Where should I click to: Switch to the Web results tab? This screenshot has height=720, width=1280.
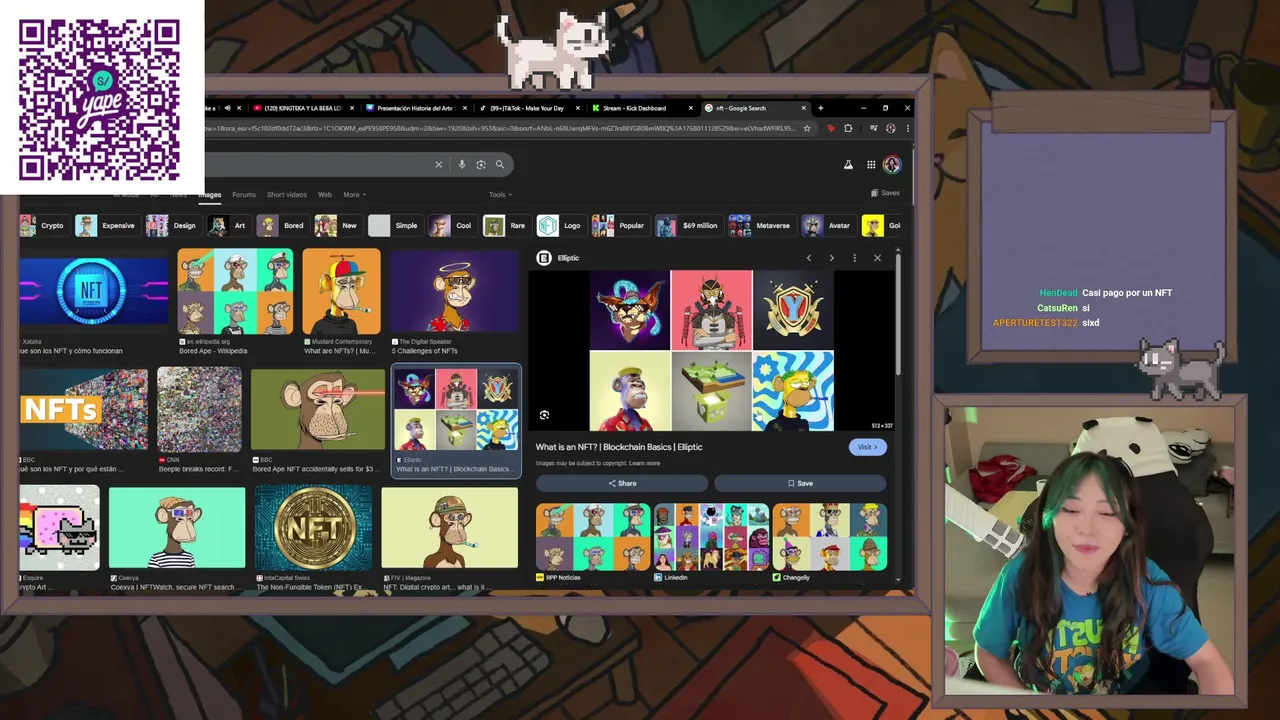(325, 195)
